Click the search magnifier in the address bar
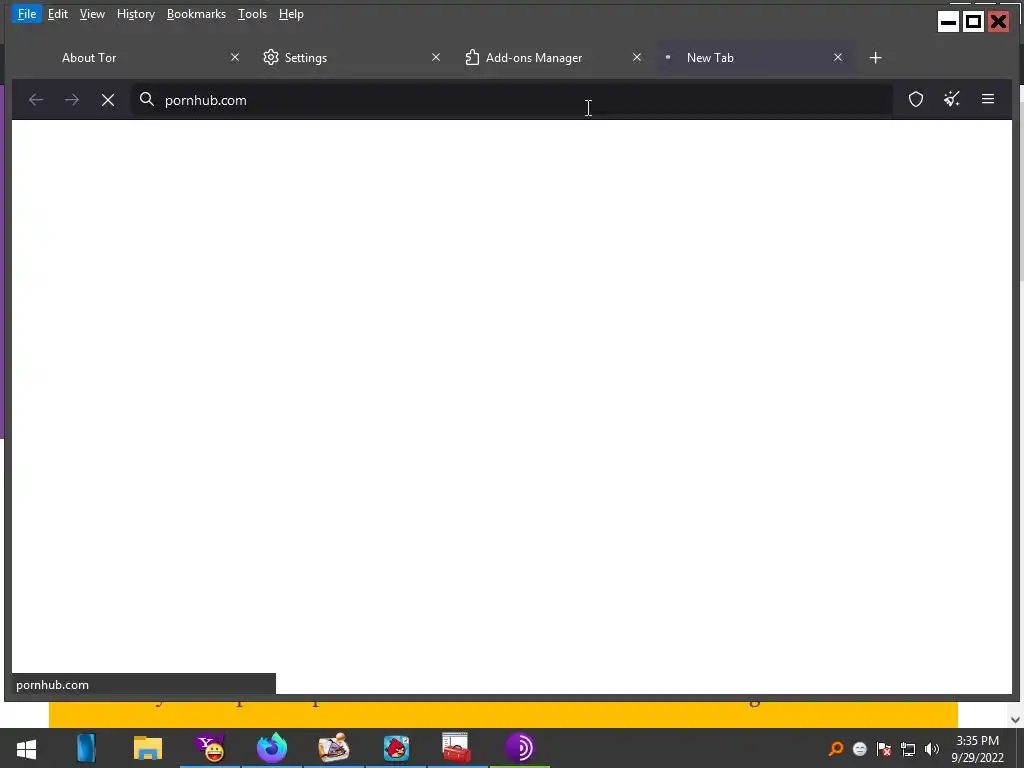 click(147, 99)
